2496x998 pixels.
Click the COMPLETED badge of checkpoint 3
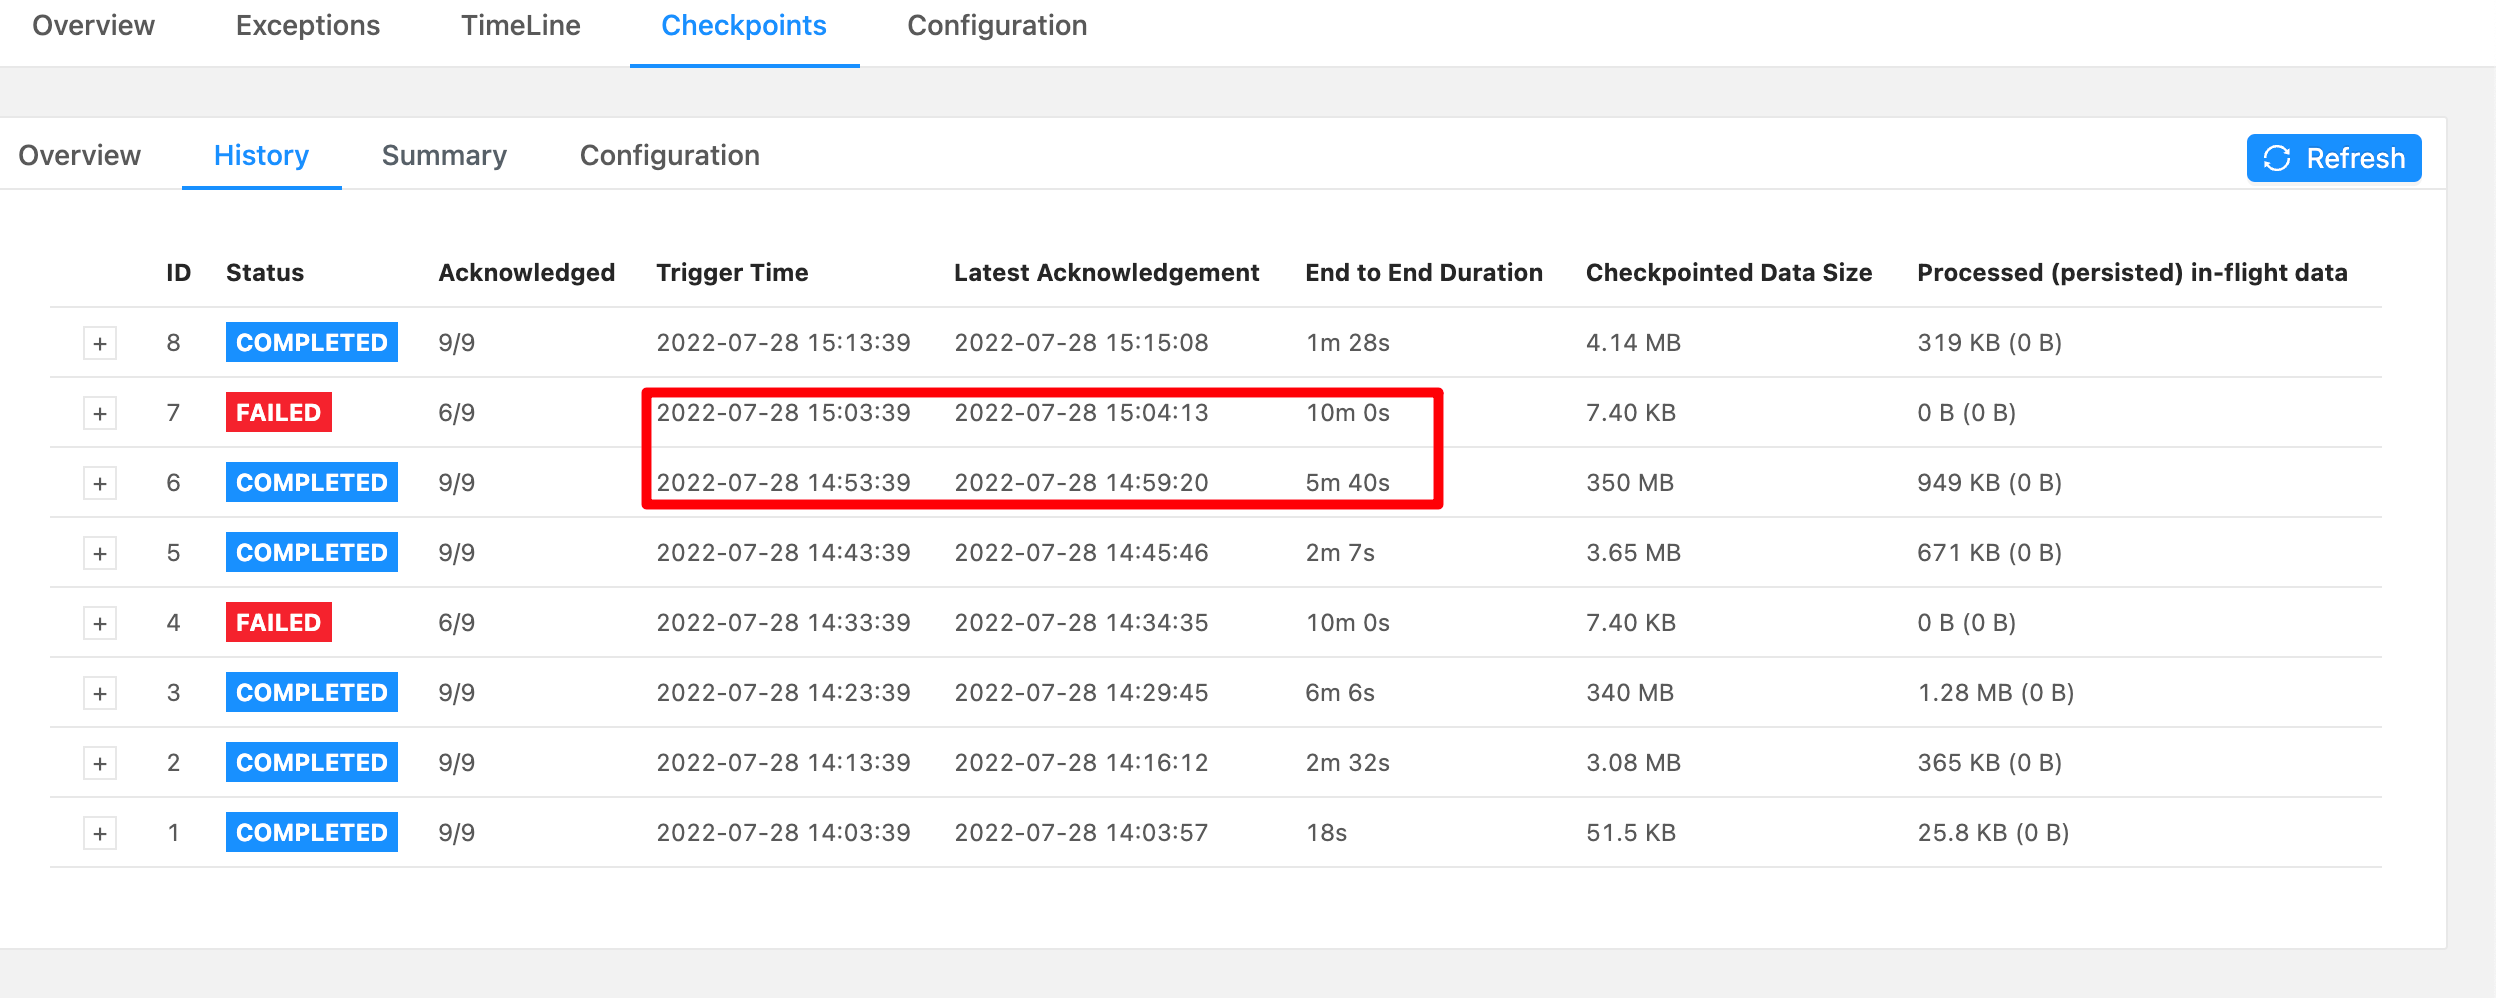click(x=312, y=692)
